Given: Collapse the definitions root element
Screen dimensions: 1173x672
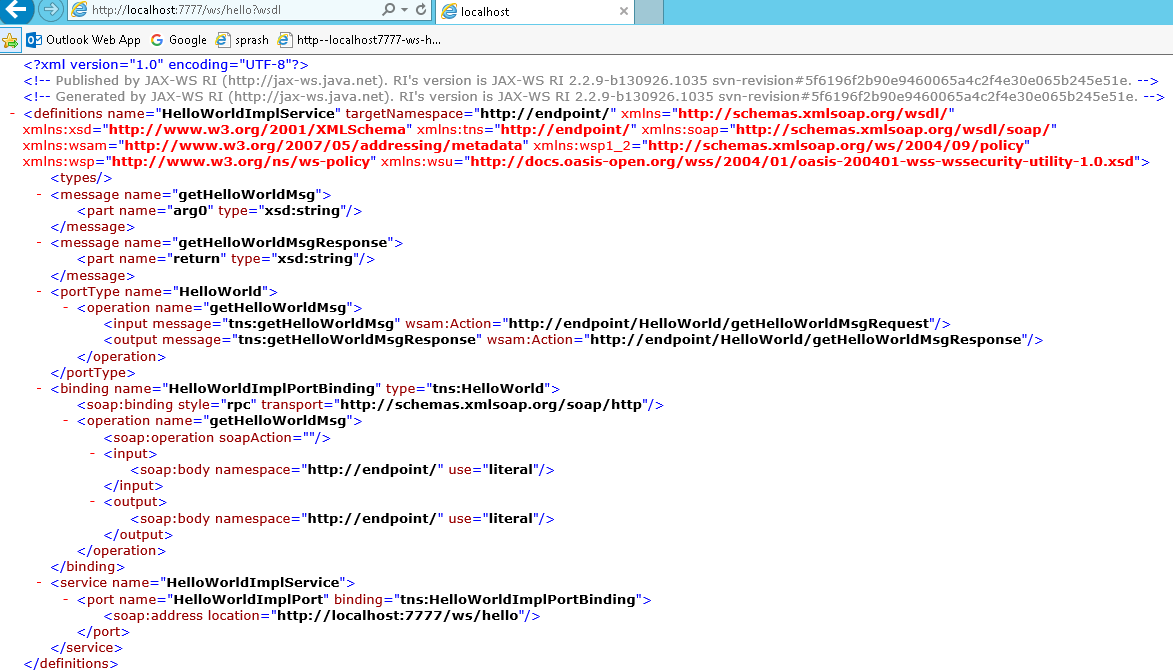Looking at the screenshot, I should point(11,114).
